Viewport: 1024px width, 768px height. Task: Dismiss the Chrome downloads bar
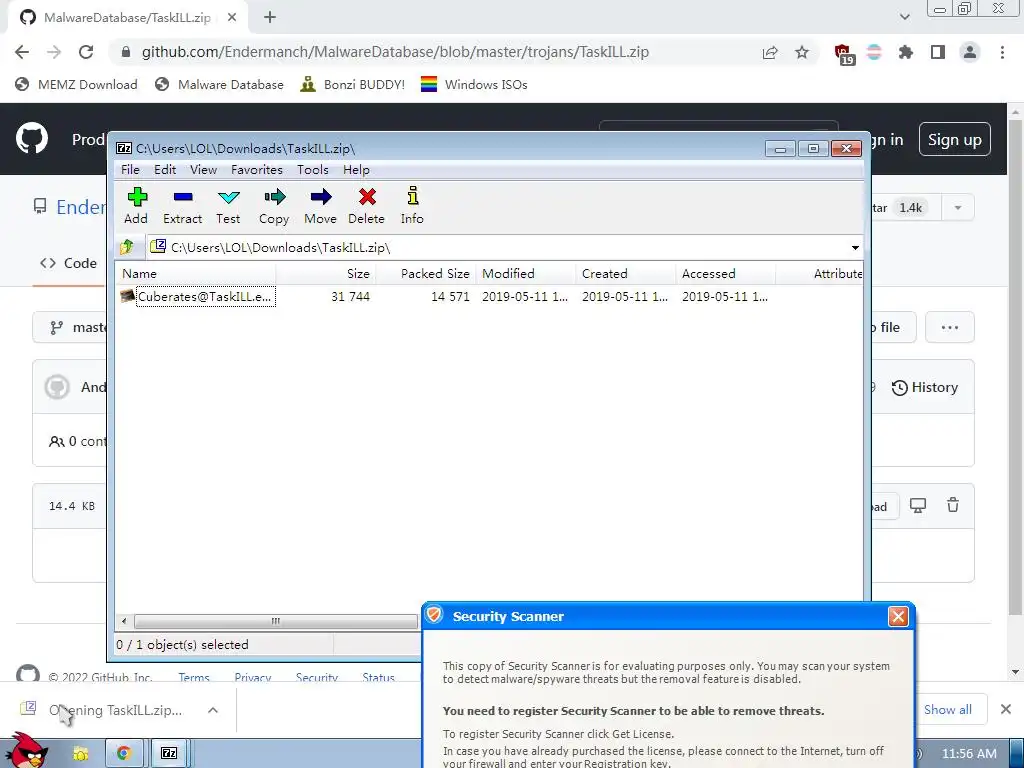1006,709
